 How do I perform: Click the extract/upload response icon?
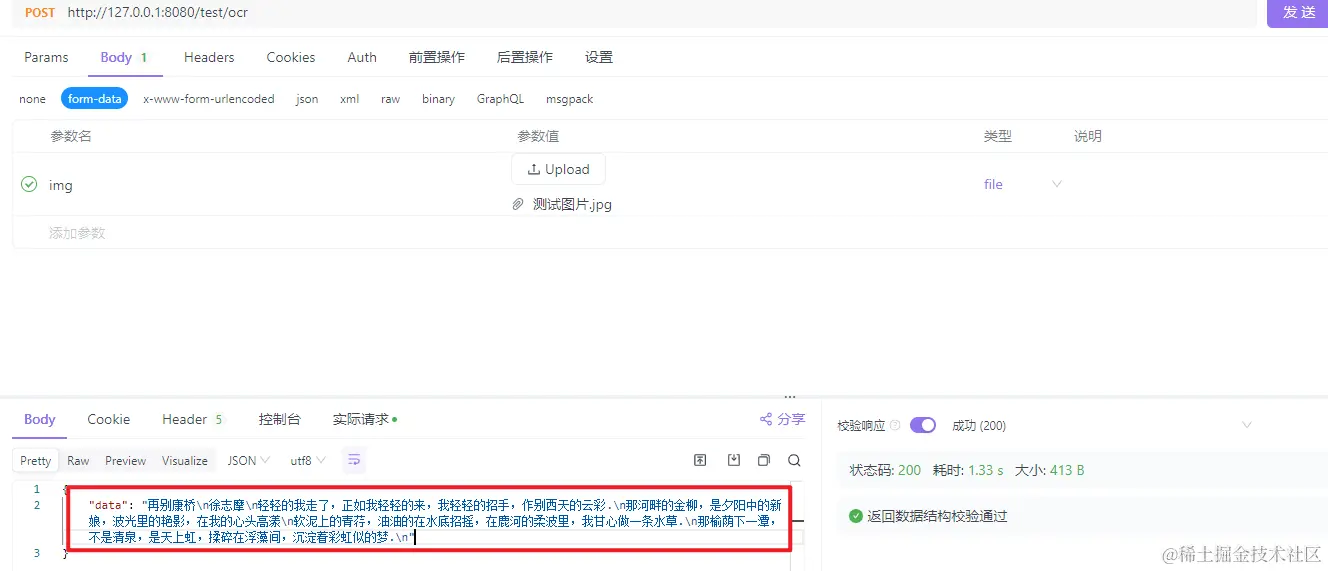tap(701, 460)
